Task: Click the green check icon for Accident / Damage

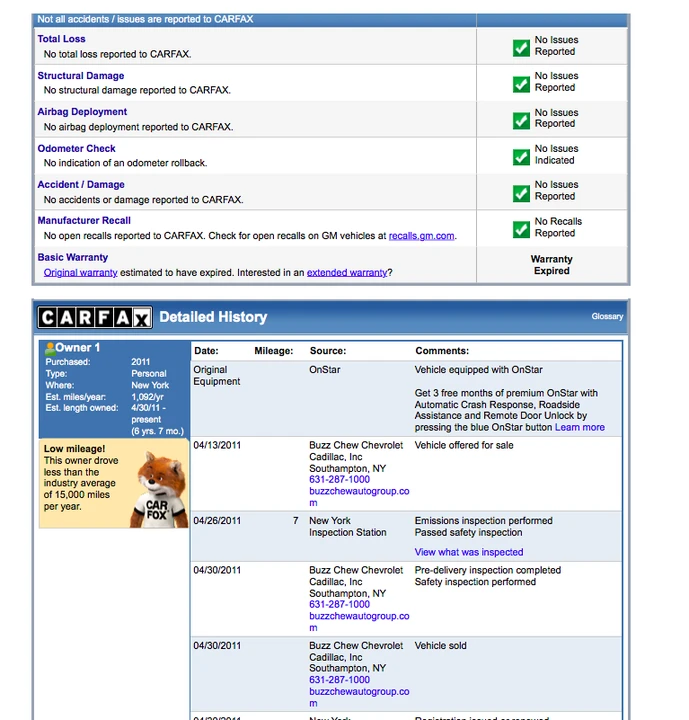Action: pos(521,193)
